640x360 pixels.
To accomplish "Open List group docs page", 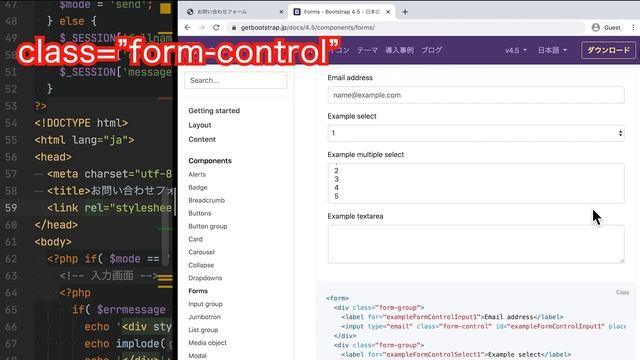I will pos(203,330).
